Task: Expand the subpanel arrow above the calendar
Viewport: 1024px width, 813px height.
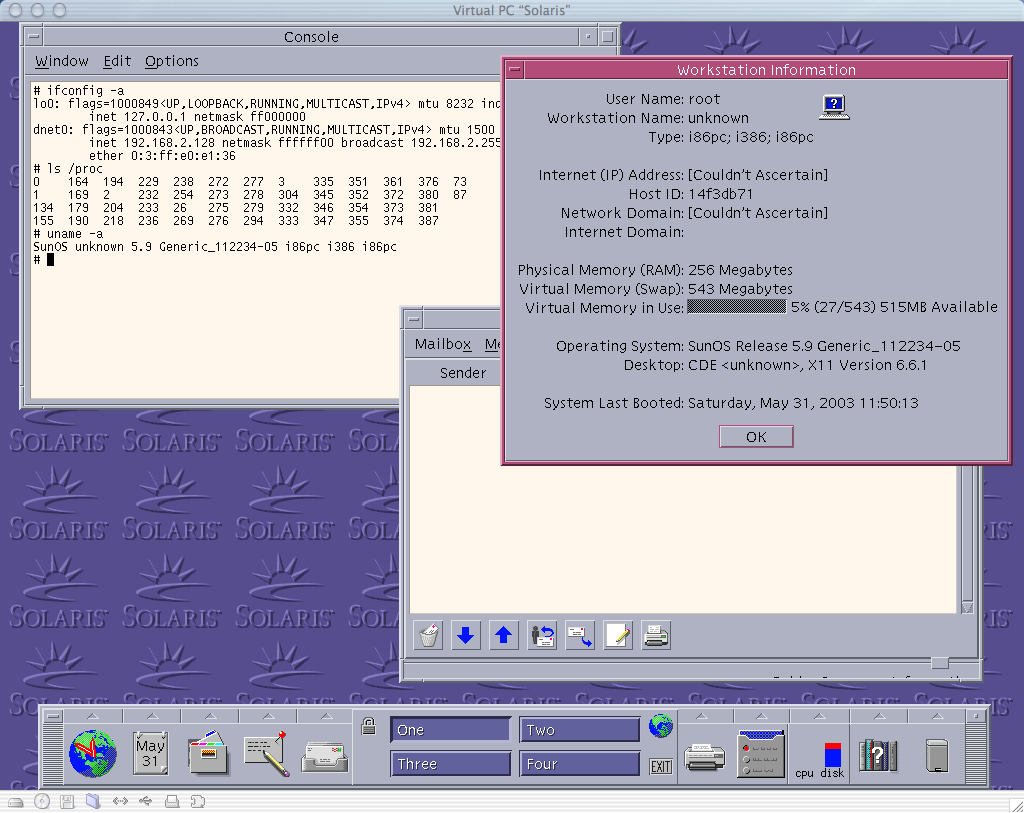Action: [152, 716]
